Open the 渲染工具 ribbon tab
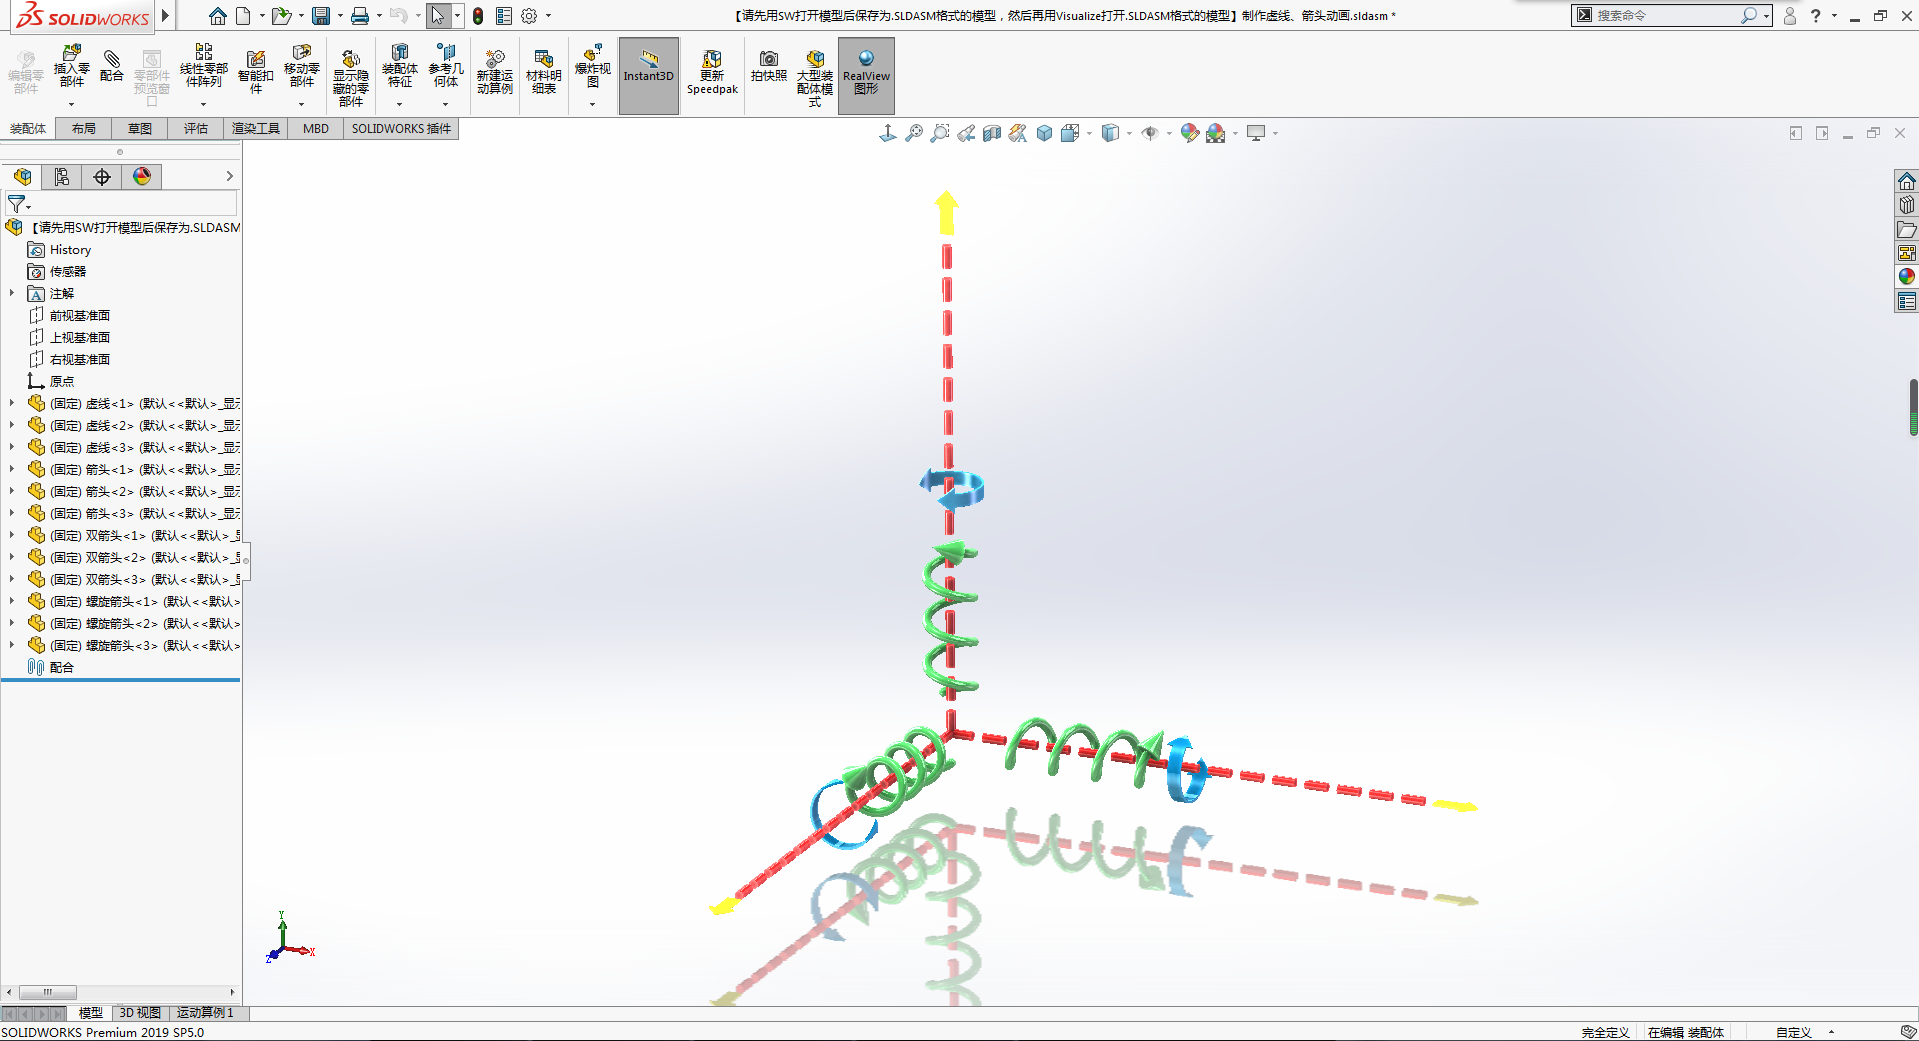The image size is (1919, 1041). click(x=256, y=128)
